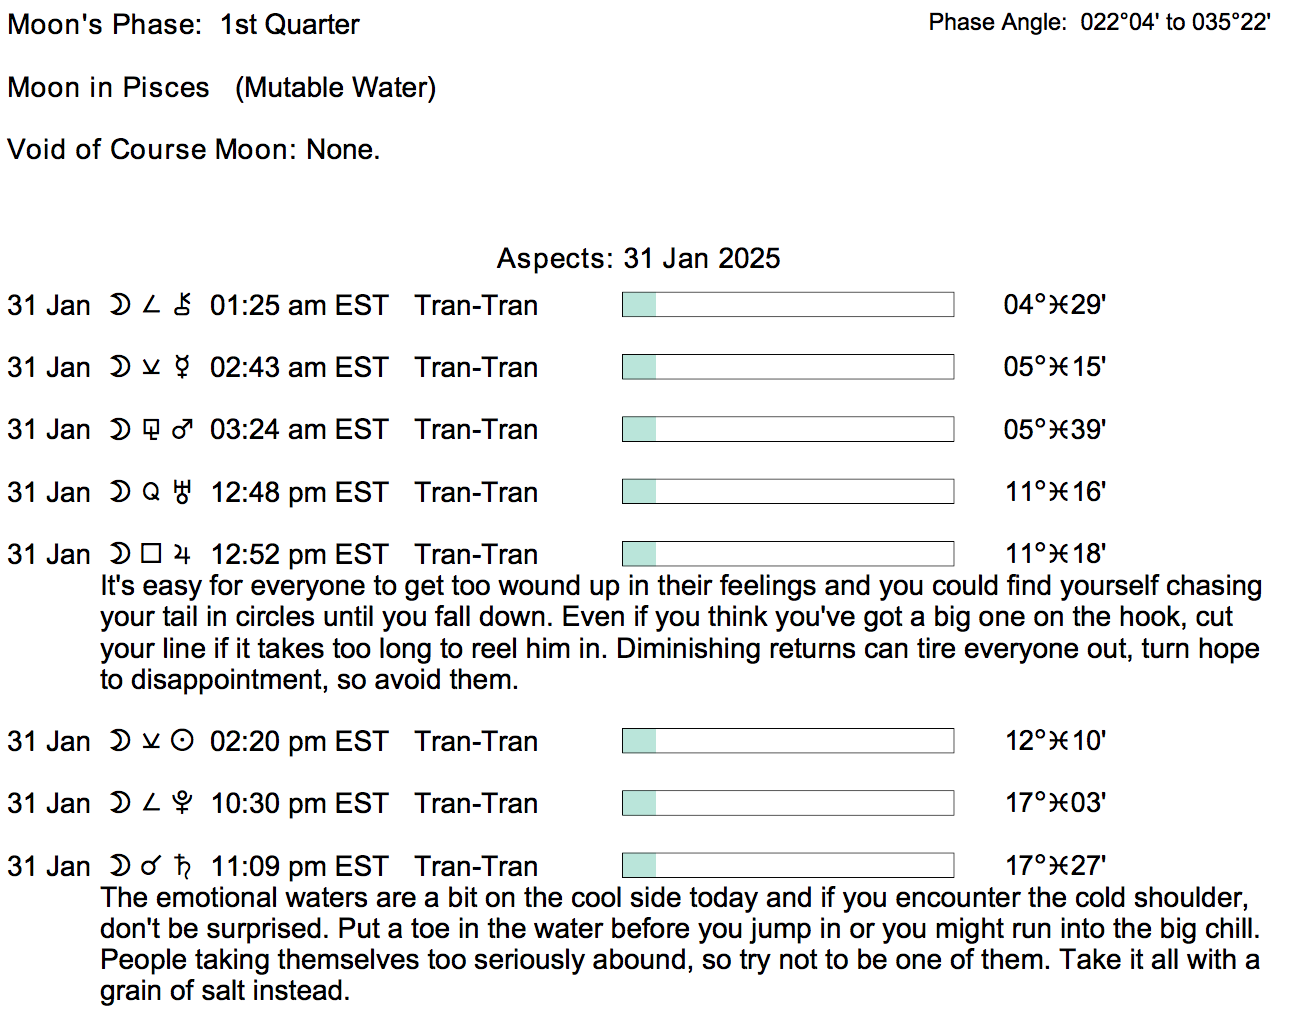Select the Uranus glyph in the 12:48 pm row

182,492
